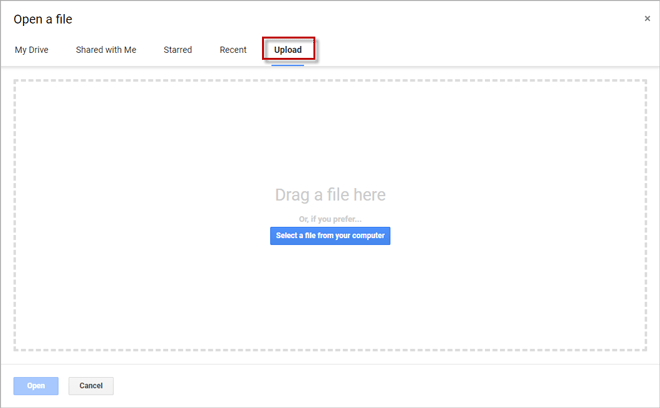Click the Open button
This screenshot has height=408, width=660.
pyautogui.click(x=36, y=386)
